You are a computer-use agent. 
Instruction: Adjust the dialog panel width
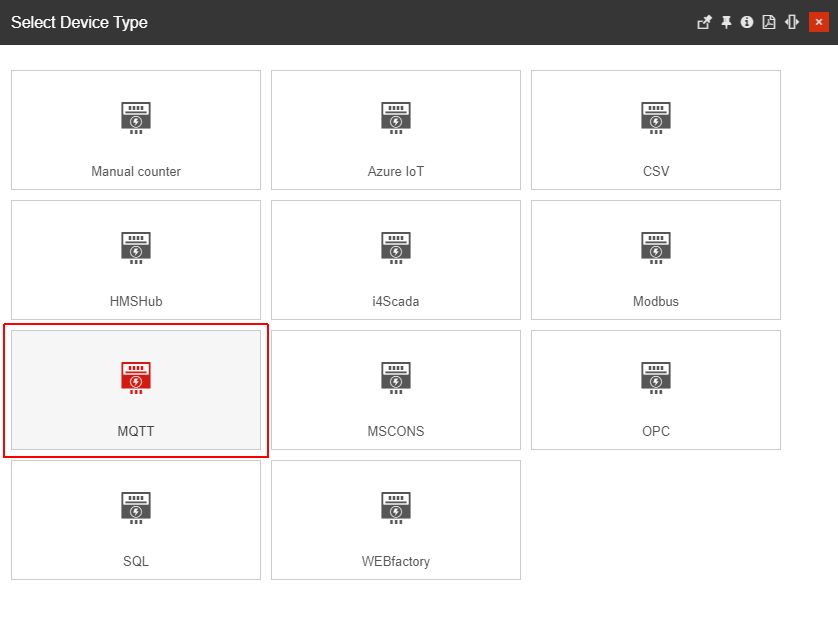pos(790,21)
